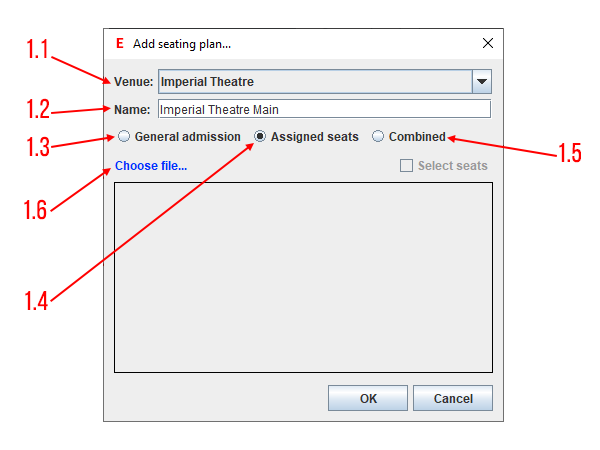Screen dimensions: 600x450
Task: Toggle the Select seats checkbox
Action: 406,166
